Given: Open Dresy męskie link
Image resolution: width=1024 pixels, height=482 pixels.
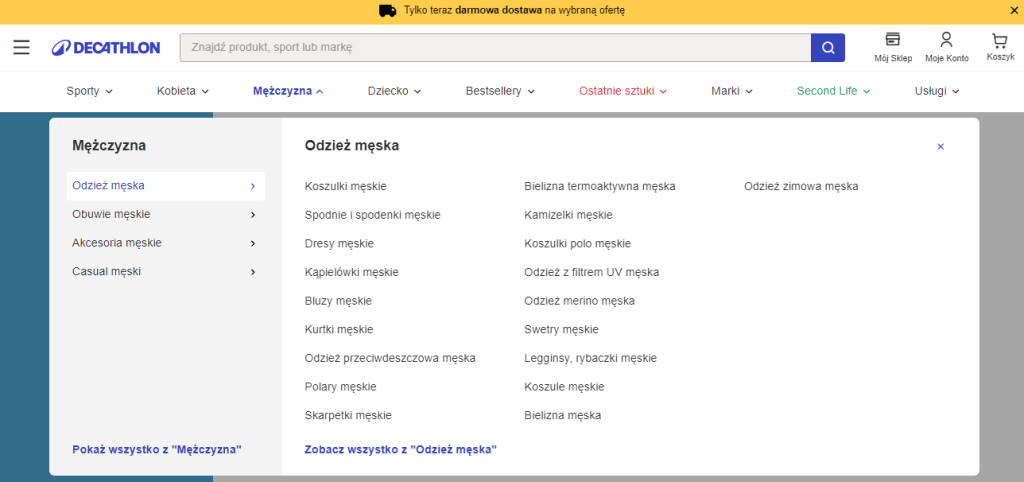Looking at the screenshot, I should [339, 244].
